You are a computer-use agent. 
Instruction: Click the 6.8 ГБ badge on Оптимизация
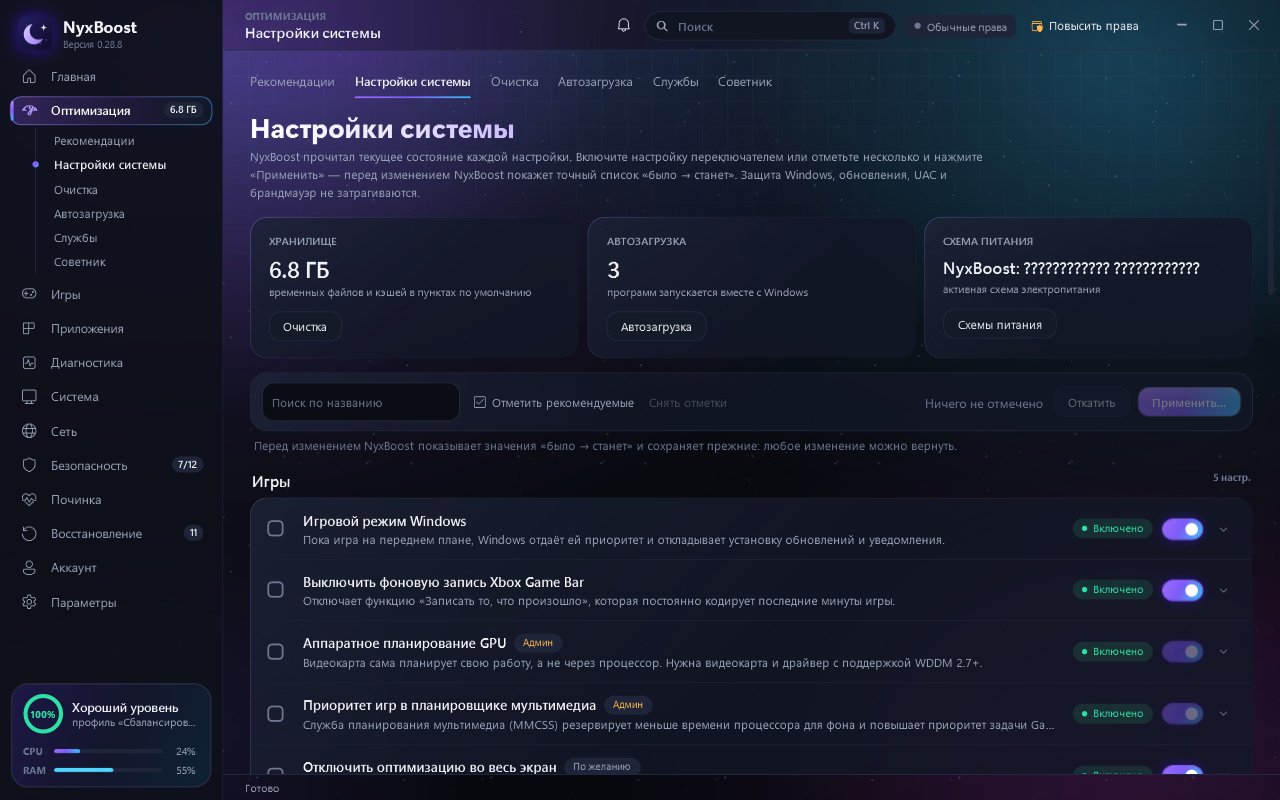pos(183,110)
